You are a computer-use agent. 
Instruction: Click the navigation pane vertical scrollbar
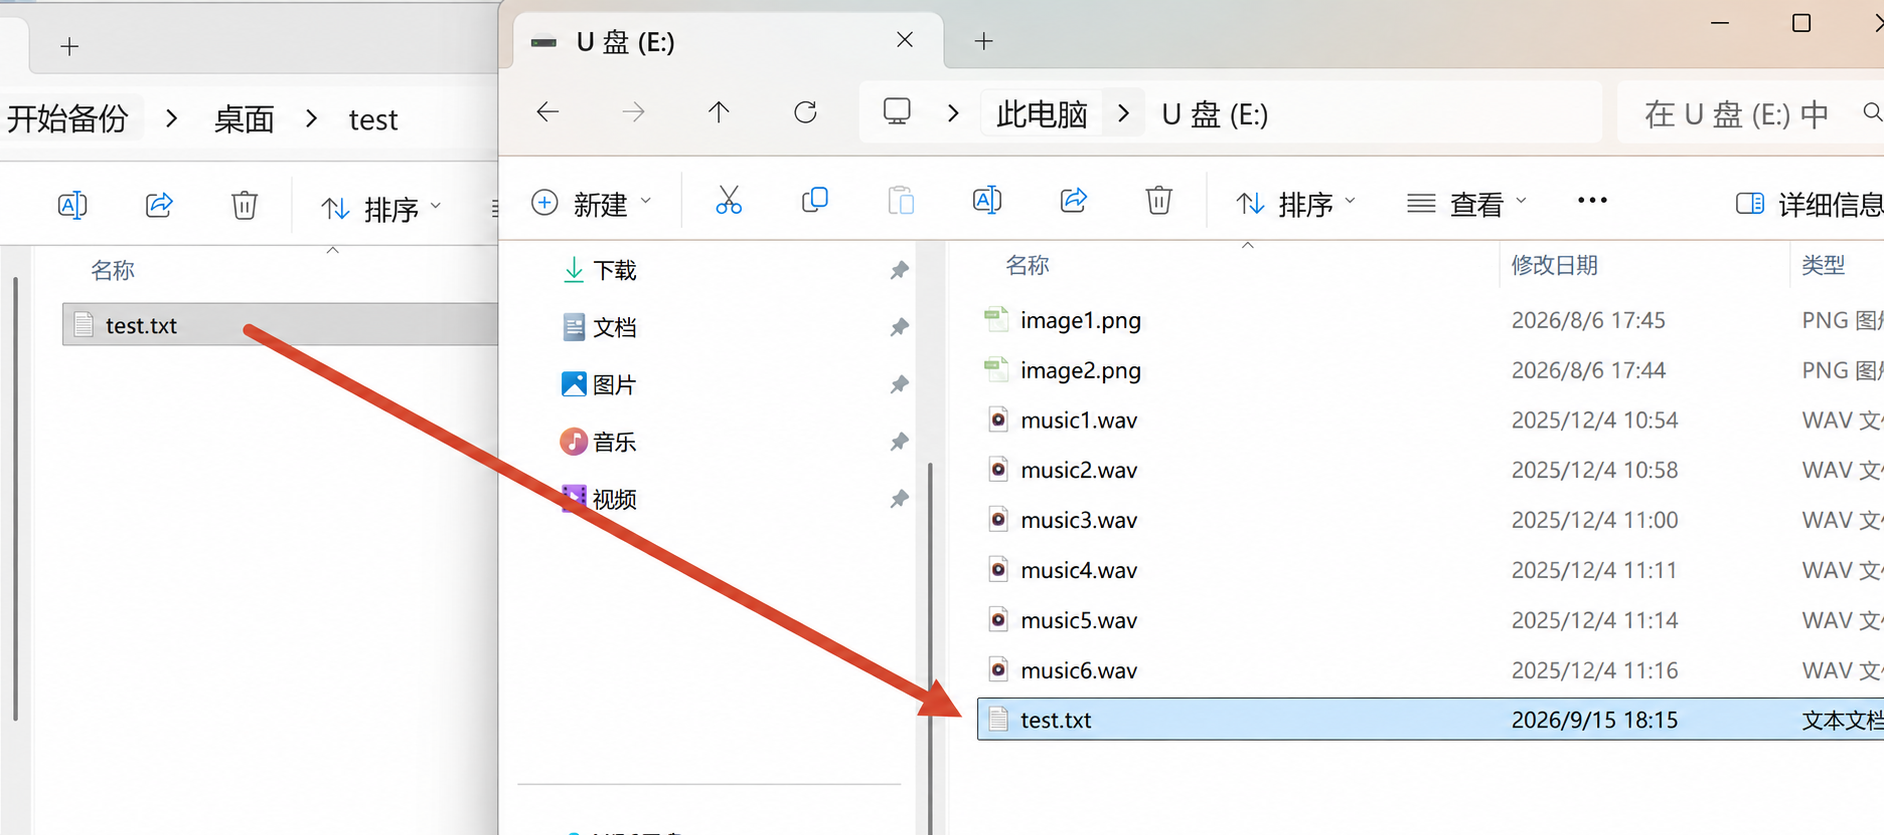click(x=930, y=647)
